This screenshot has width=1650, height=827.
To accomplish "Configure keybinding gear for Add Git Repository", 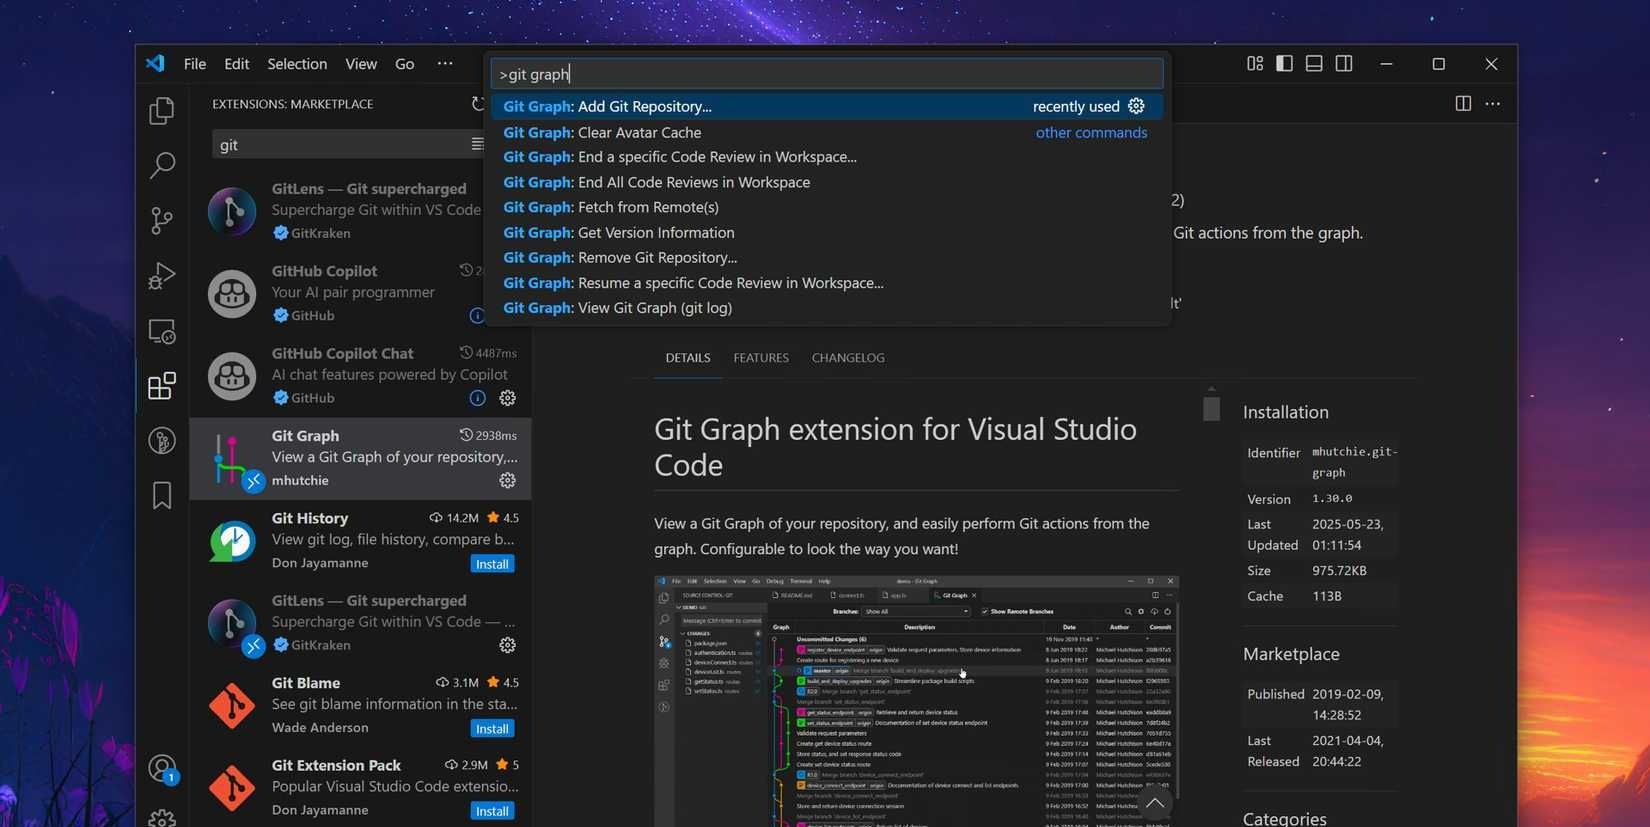I will pyautogui.click(x=1136, y=106).
